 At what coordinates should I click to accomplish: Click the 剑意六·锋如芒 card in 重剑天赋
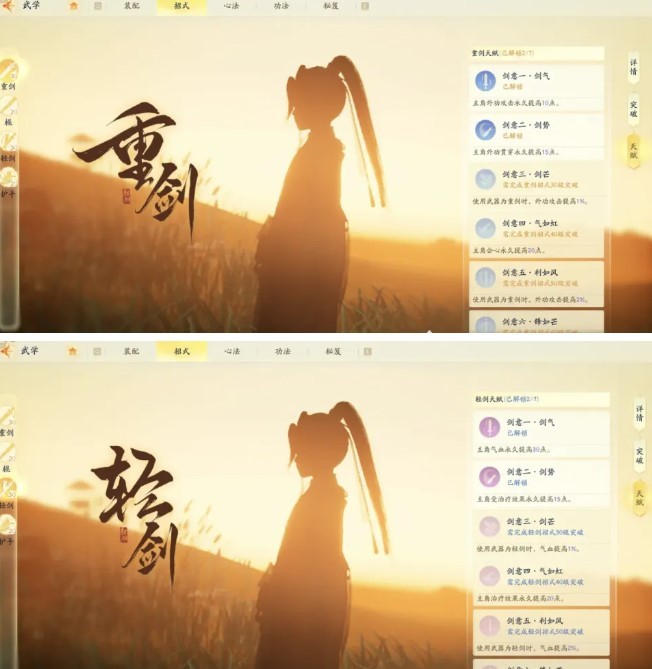[536, 322]
